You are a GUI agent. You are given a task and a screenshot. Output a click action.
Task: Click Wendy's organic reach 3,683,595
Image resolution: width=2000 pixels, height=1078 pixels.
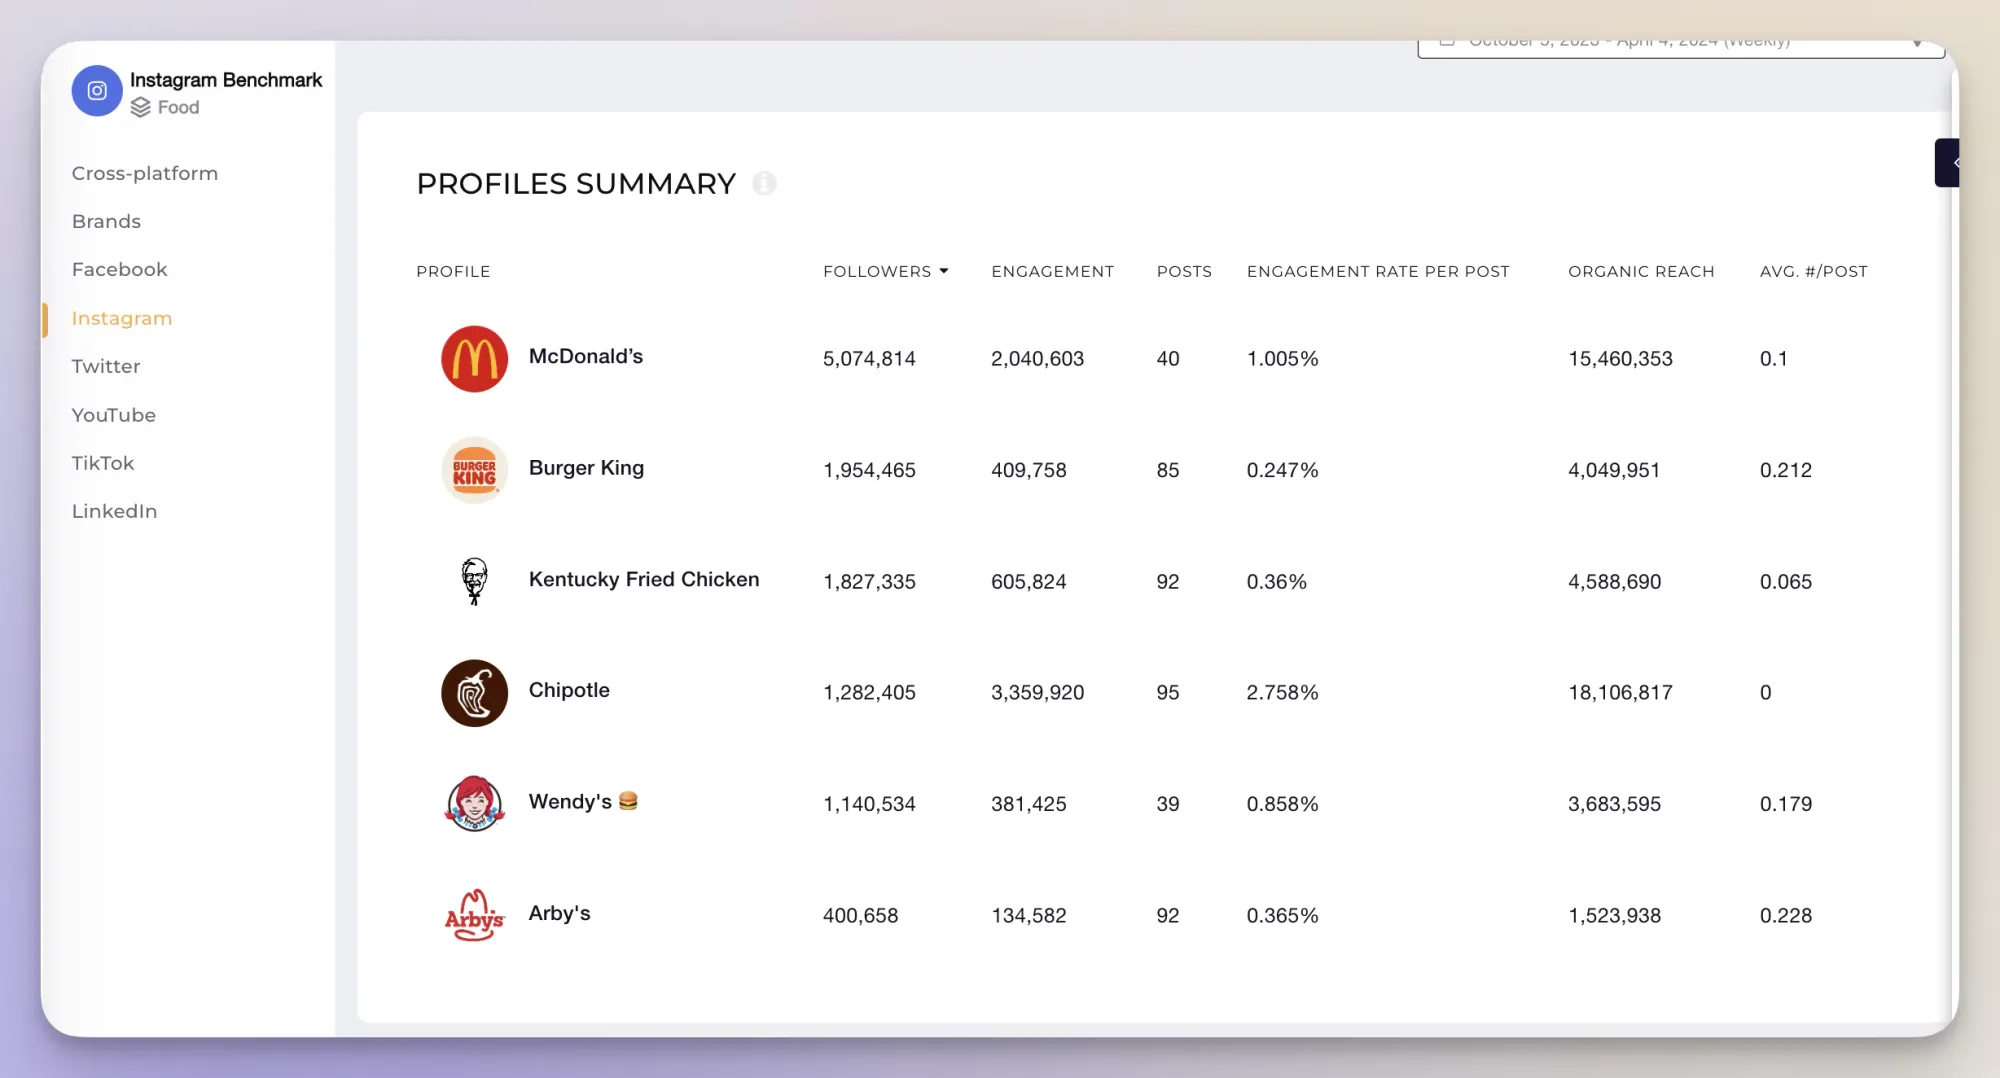(x=1614, y=804)
